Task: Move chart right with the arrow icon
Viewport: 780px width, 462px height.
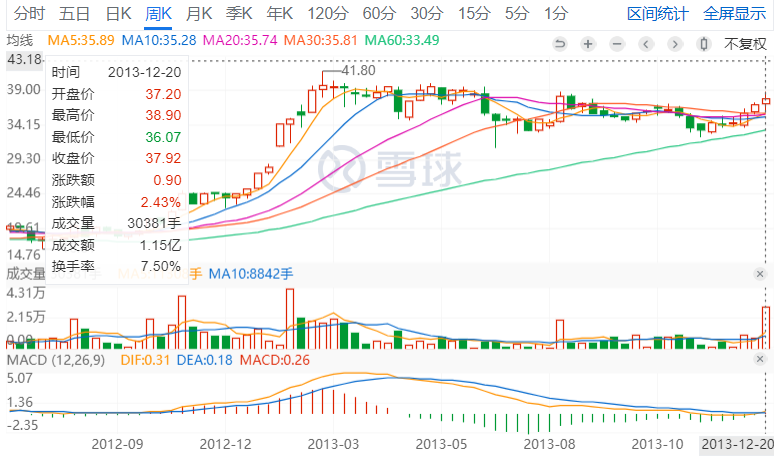Action: (675, 44)
